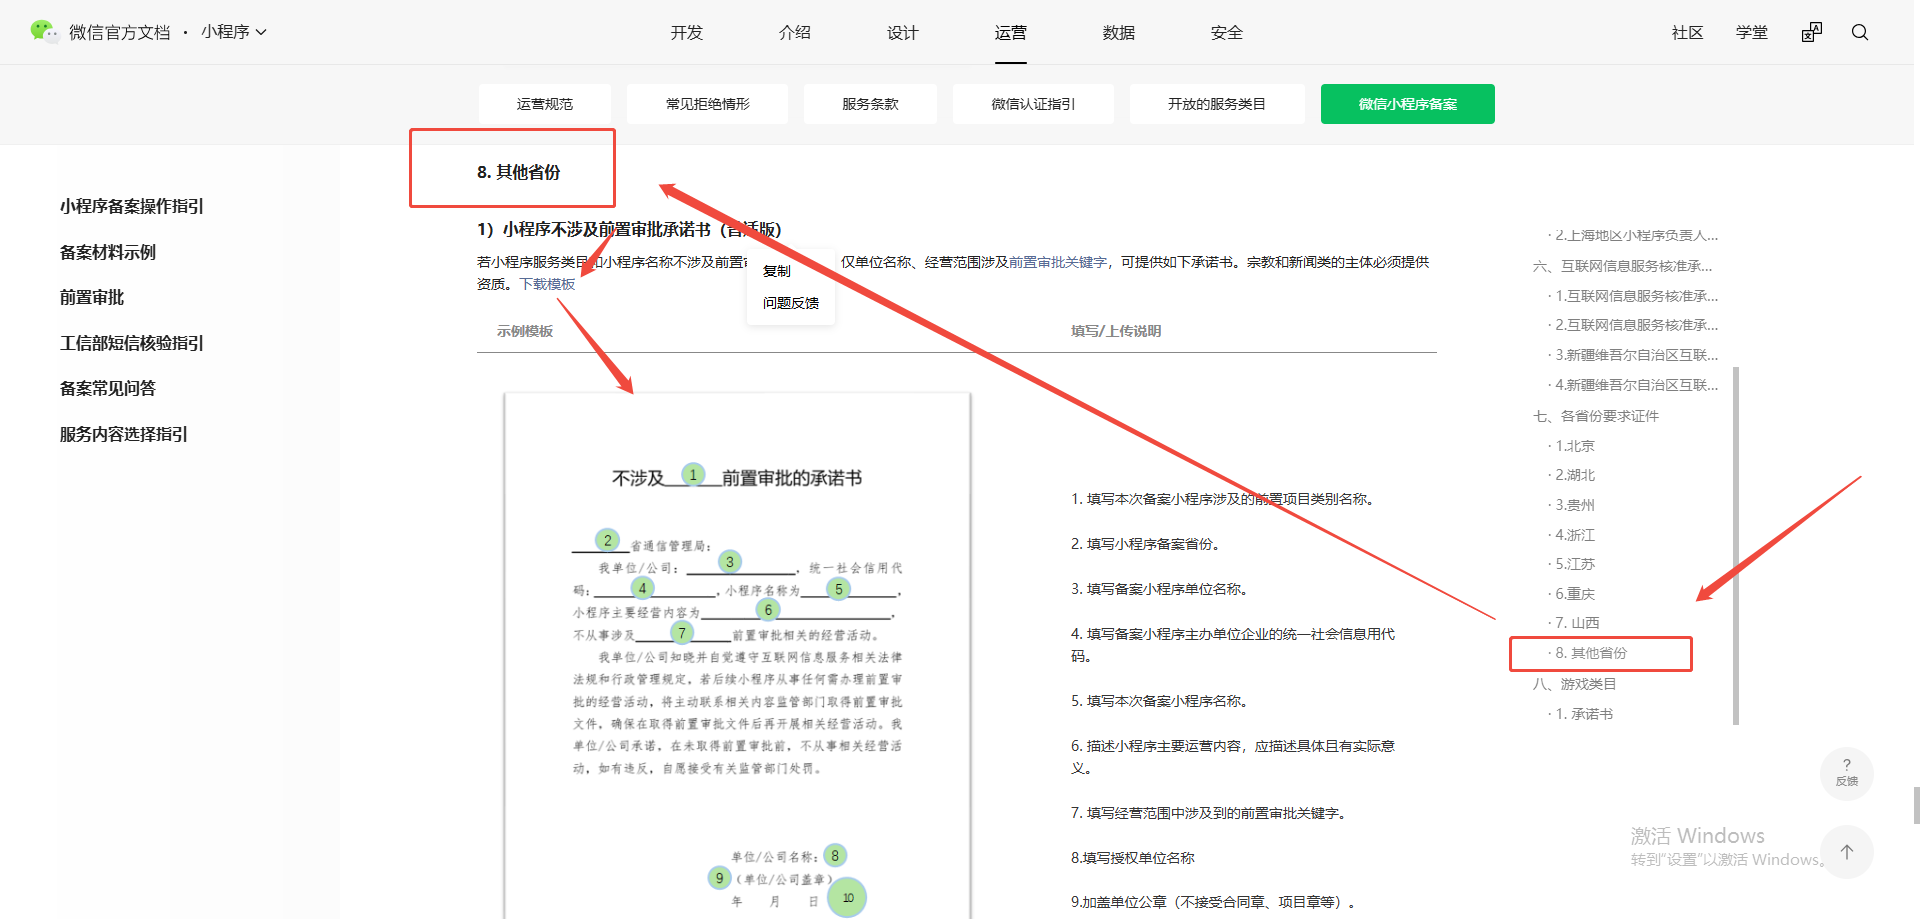Select the 运营规范 tab
Viewport: 1920px width, 919px height.
pyautogui.click(x=544, y=104)
